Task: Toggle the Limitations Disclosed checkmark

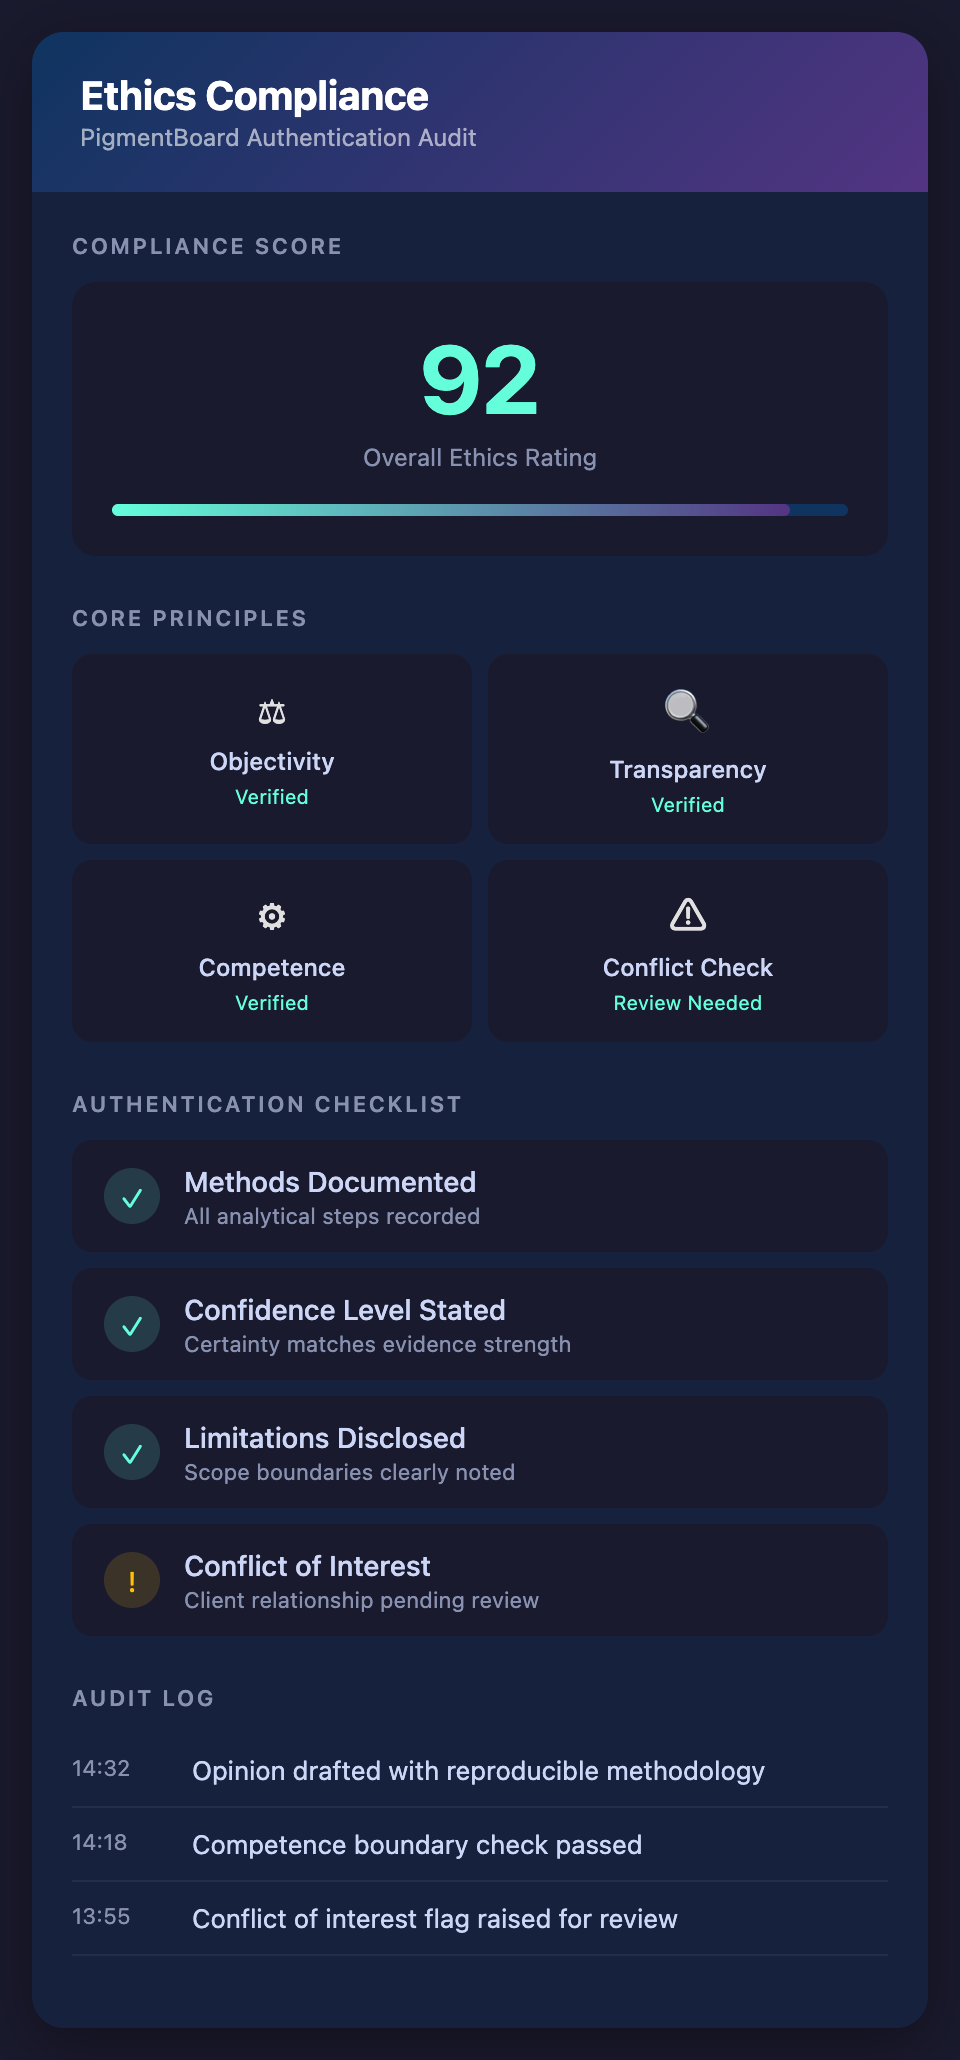Action: 132,1452
